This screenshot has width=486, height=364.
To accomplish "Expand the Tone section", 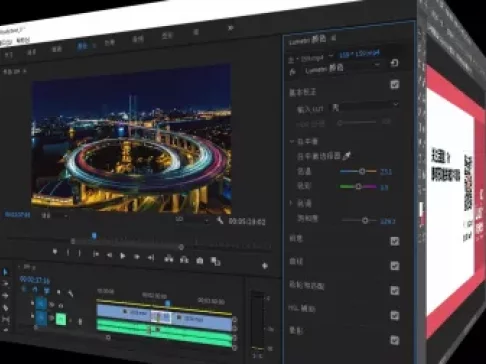I will [291, 202].
